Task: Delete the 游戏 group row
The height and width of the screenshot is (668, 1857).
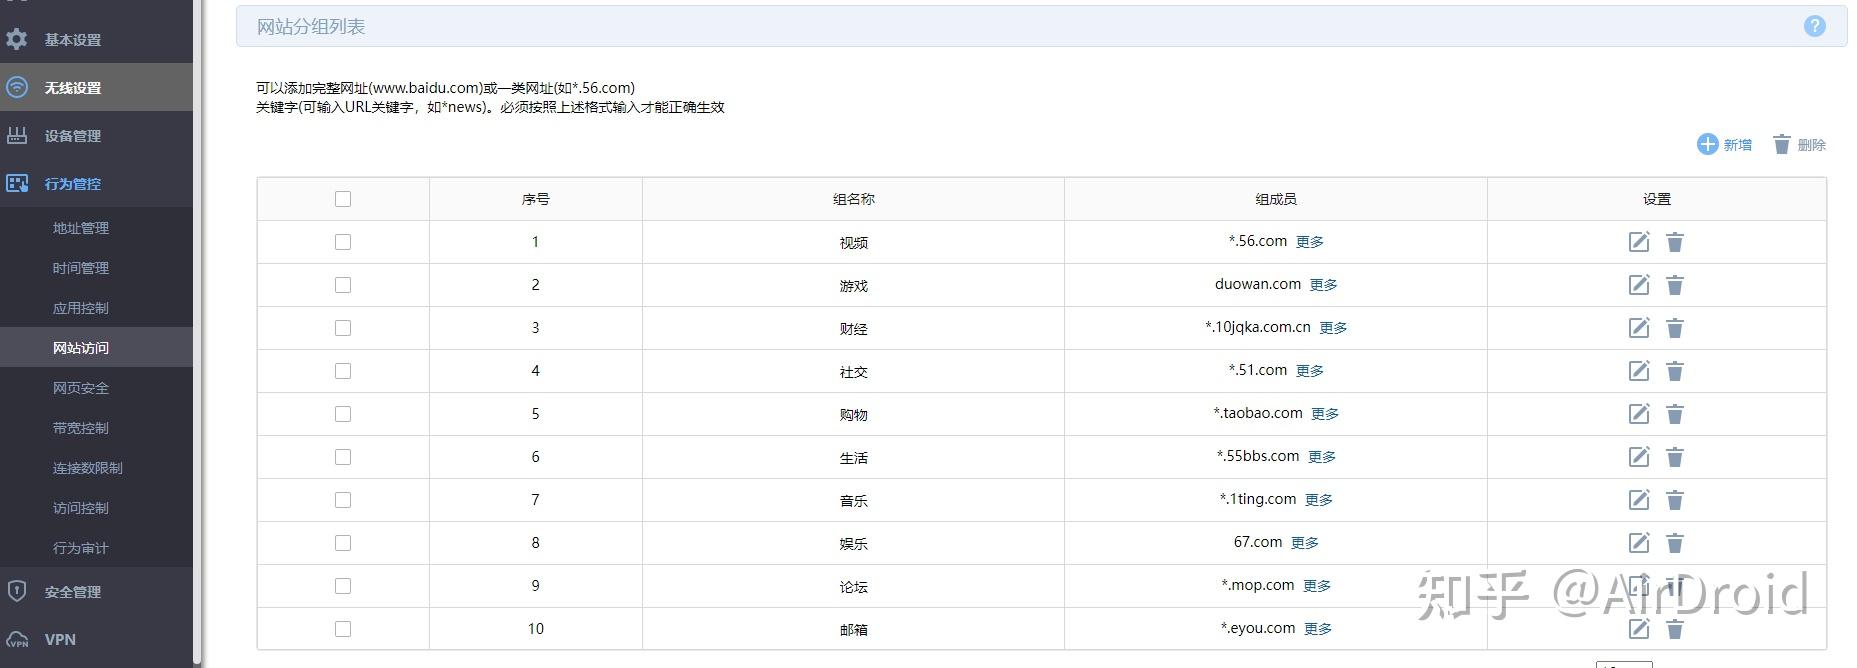Action: [1675, 285]
